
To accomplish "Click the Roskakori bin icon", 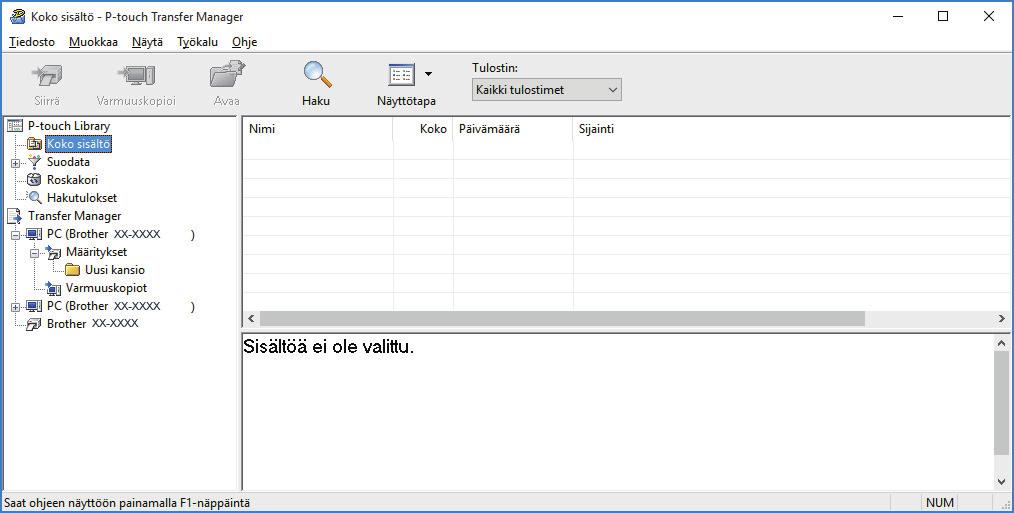I will pyautogui.click(x=34, y=180).
